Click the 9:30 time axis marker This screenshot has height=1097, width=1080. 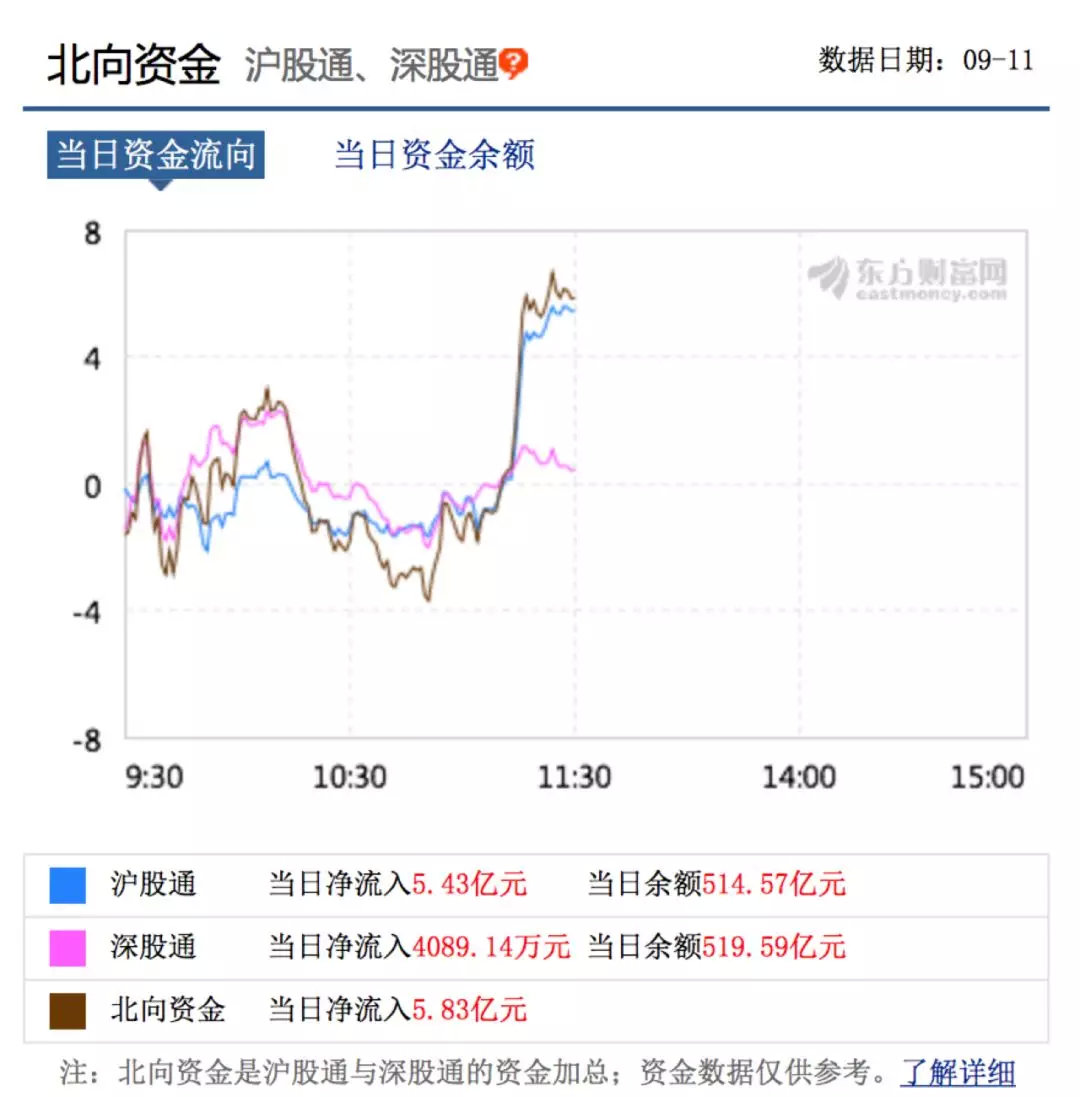[155, 777]
